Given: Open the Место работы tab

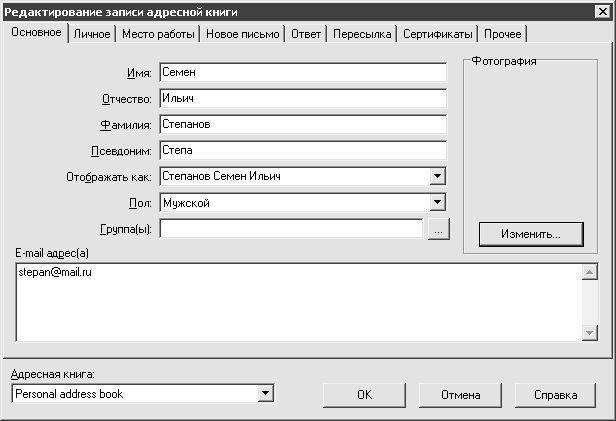Looking at the screenshot, I should click(x=158, y=34).
